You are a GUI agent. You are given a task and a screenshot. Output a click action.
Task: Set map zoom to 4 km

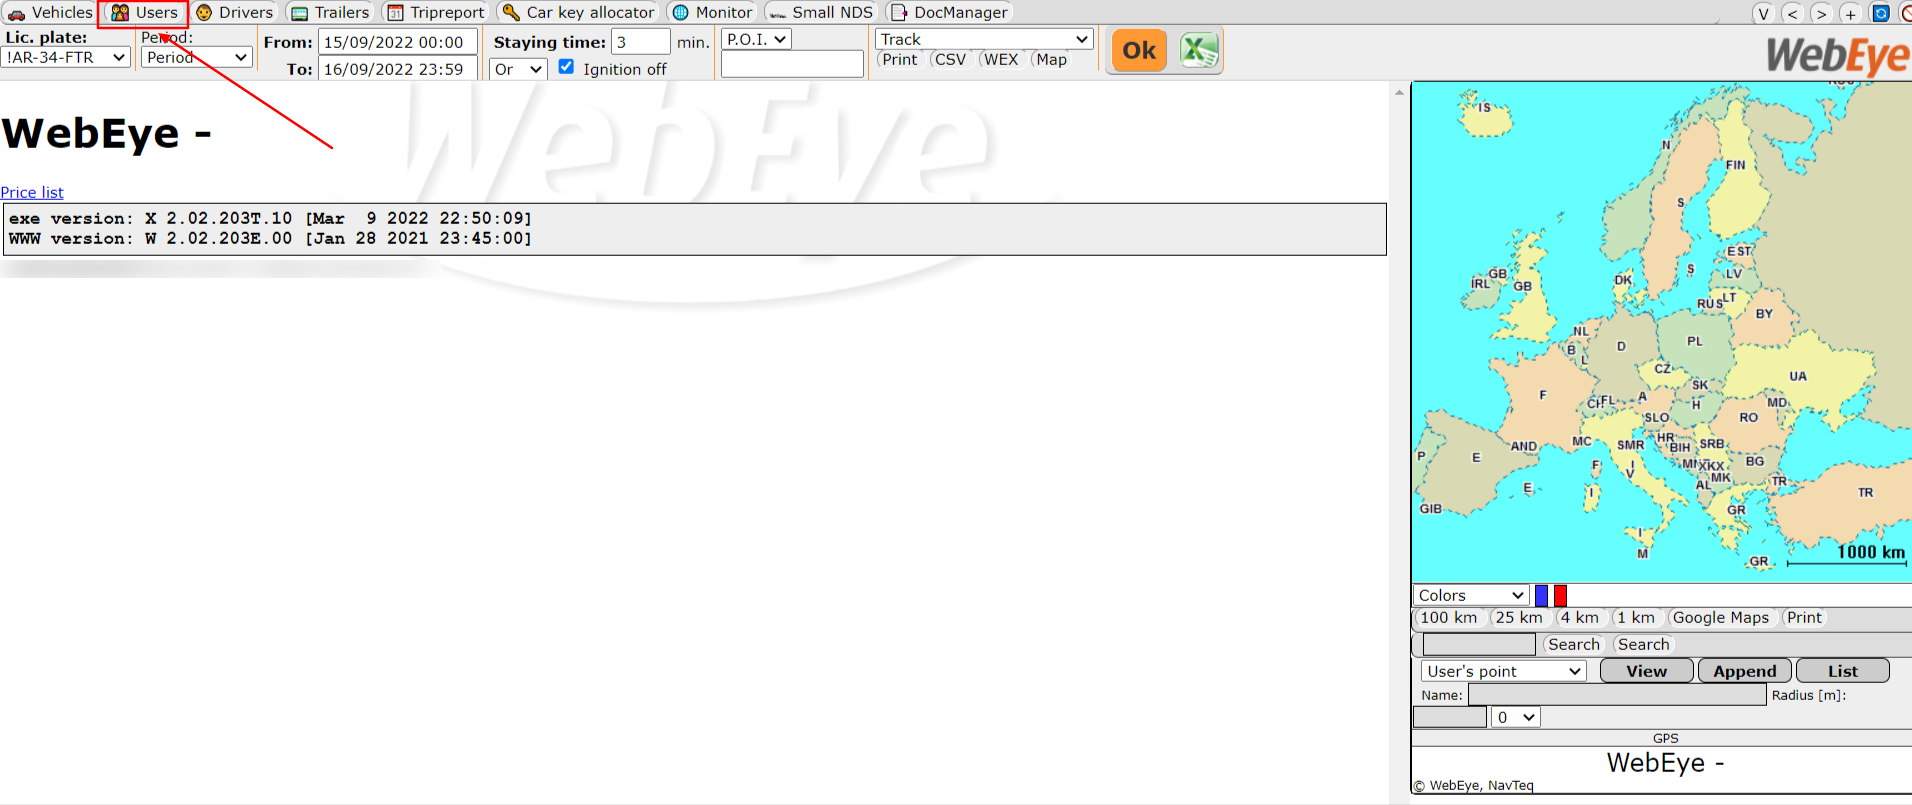tap(1580, 618)
